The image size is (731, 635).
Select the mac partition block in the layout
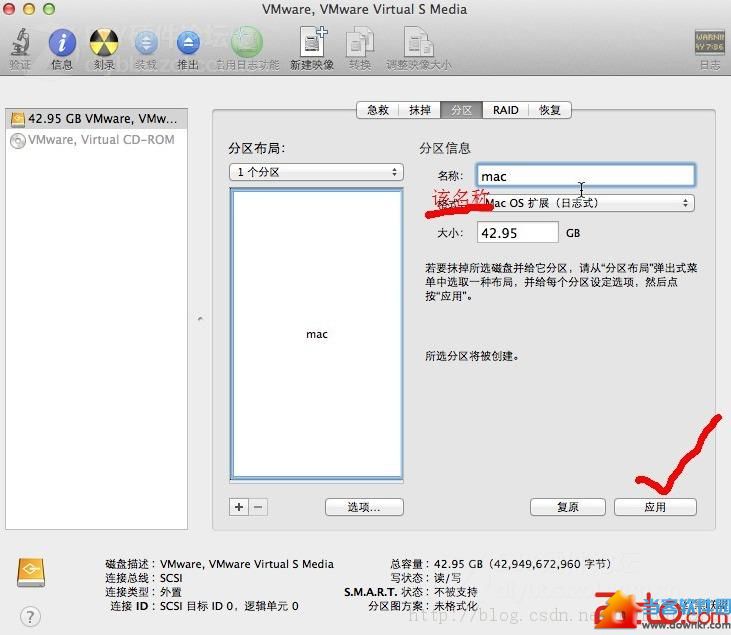coord(317,334)
